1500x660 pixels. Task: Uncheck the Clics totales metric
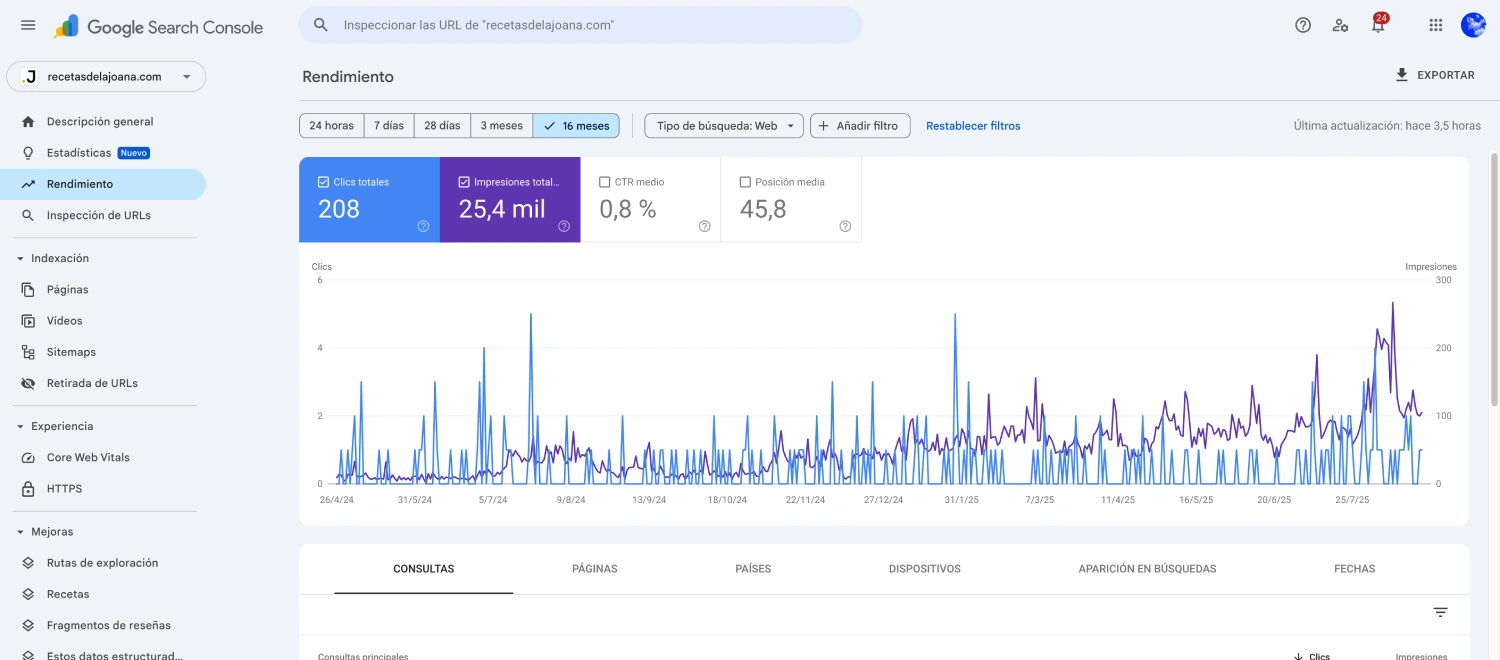tap(323, 182)
